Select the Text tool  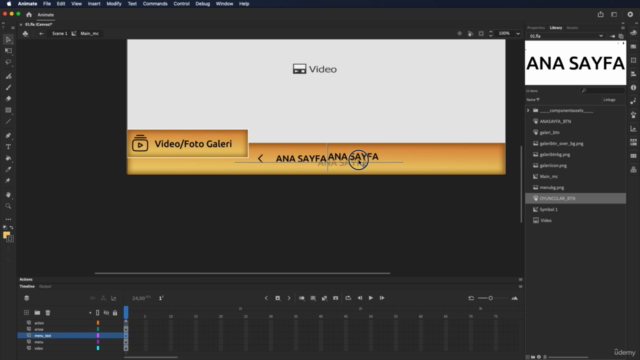pos(8,147)
